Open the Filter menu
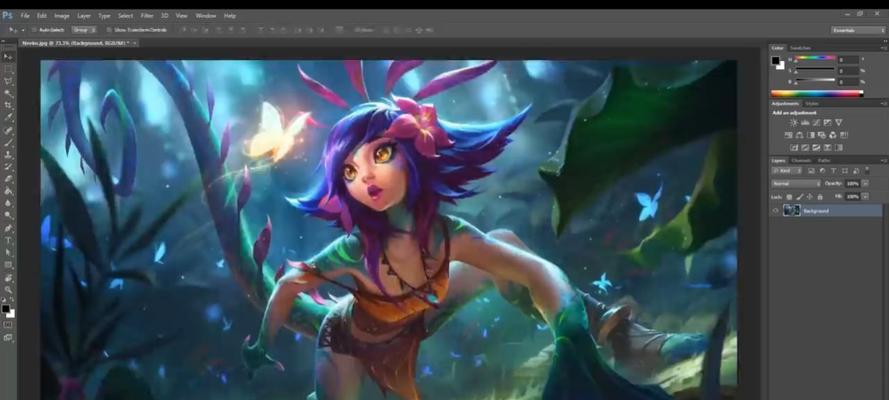The image size is (889, 400). pyautogui.click(x=147, y=16)
